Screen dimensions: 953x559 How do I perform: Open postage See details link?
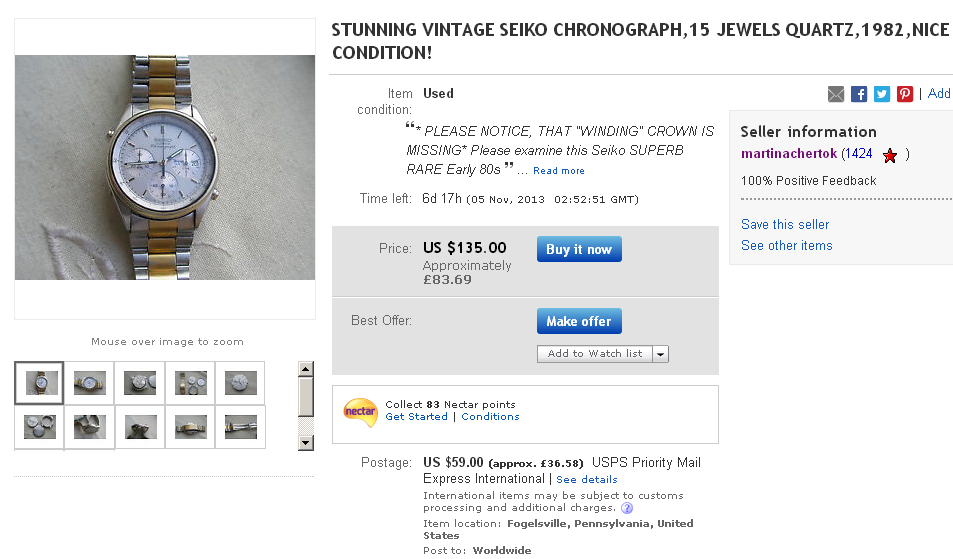coord(587,480)
